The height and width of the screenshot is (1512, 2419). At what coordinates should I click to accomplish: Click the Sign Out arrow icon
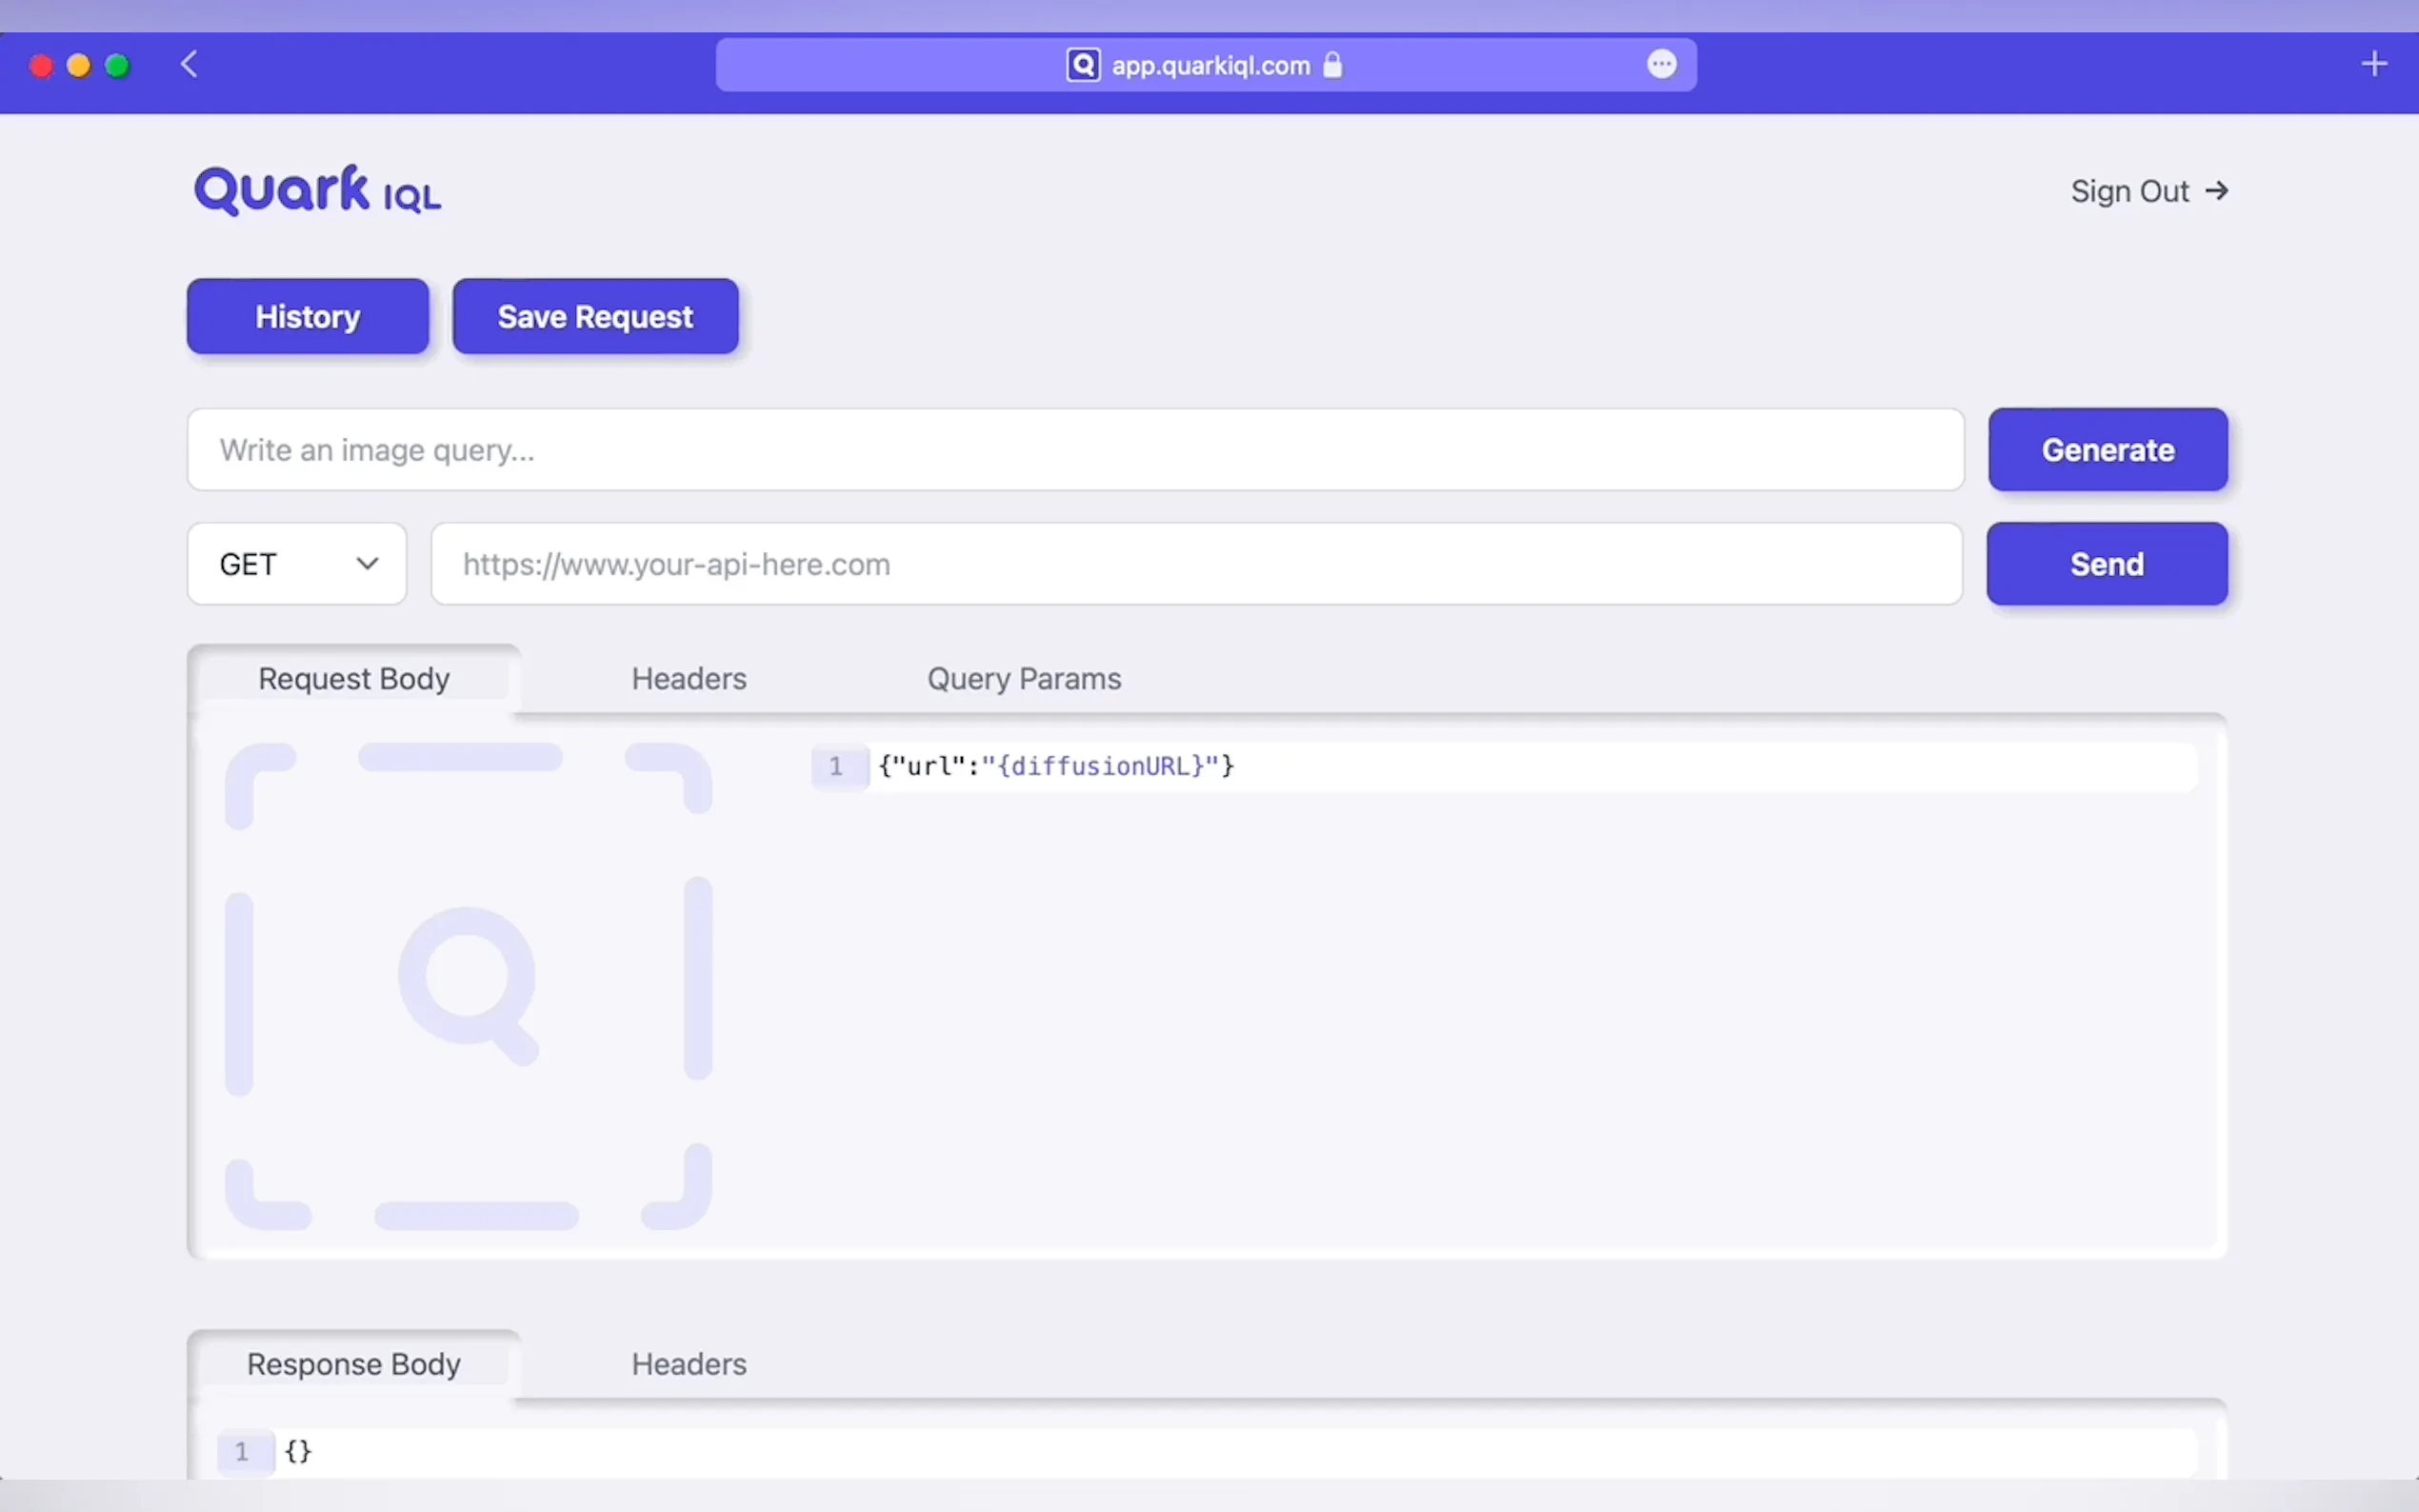pos(2217,190)
